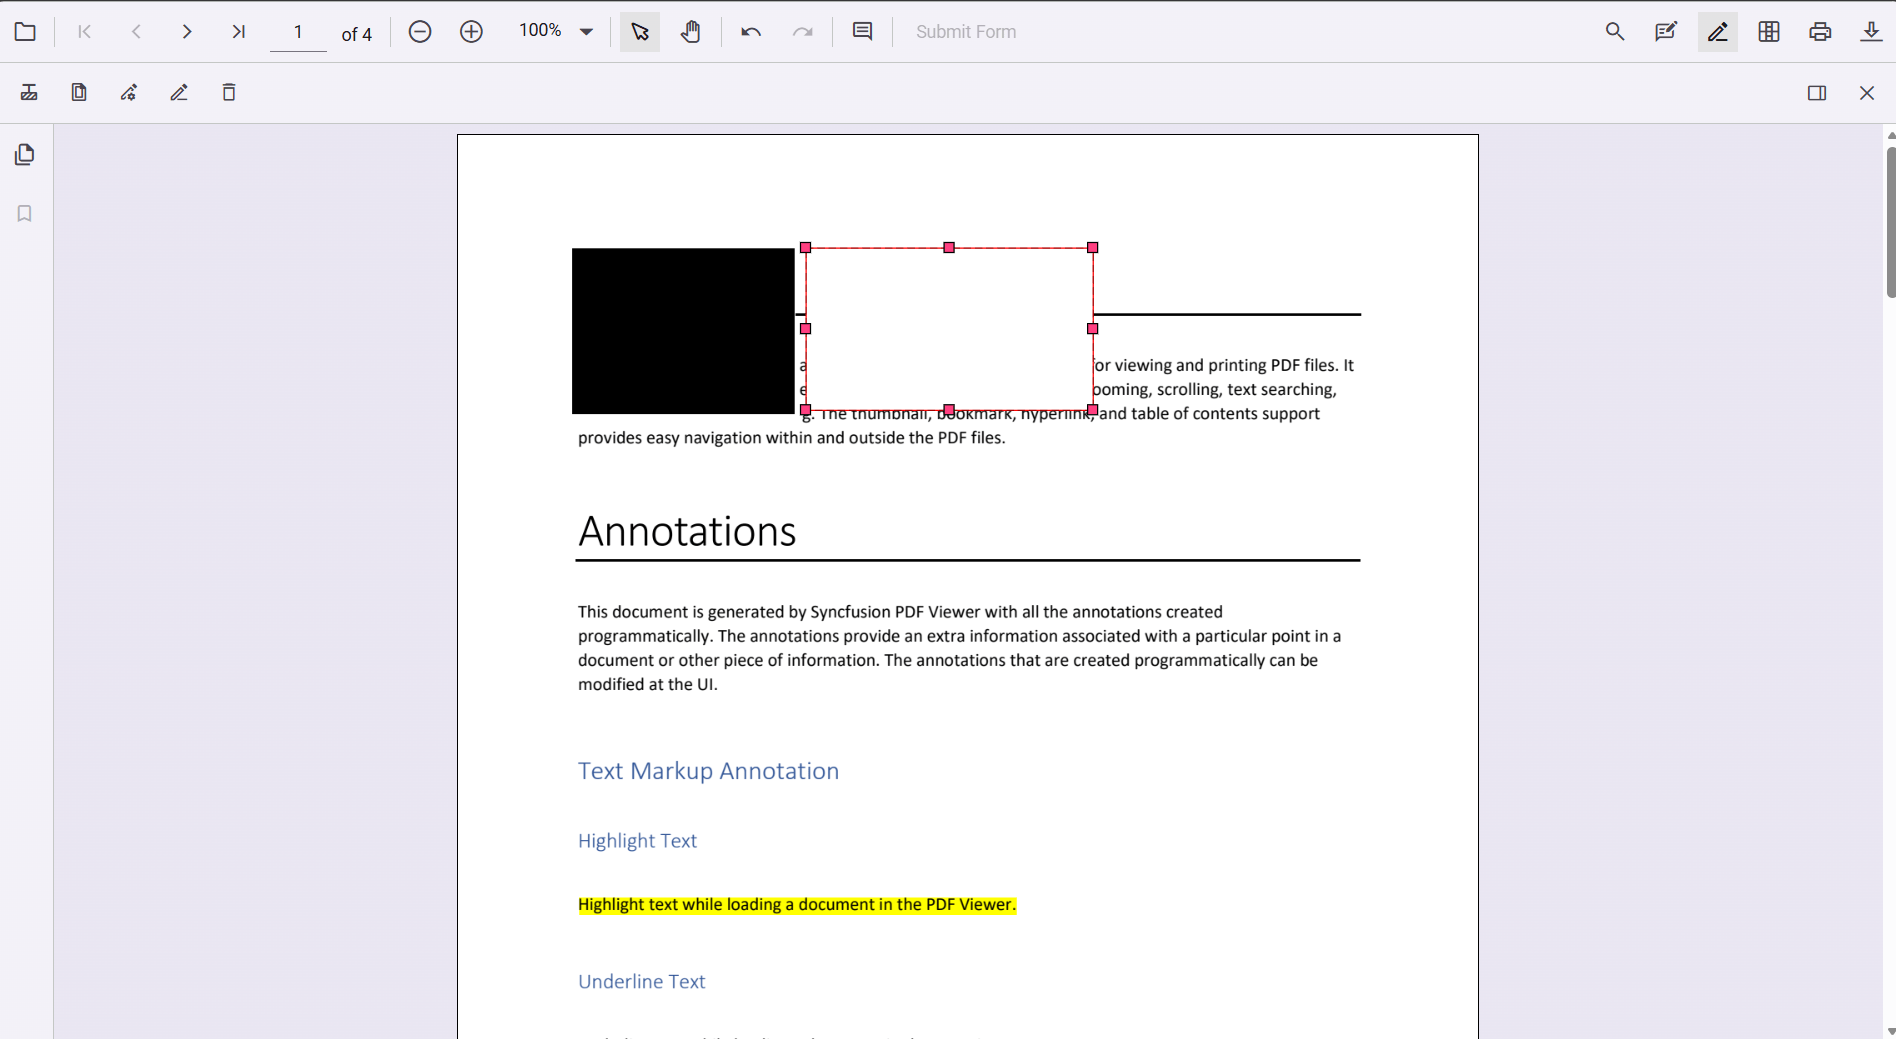
Task: Open the annotation properties settings
Action: coord(128,92)
